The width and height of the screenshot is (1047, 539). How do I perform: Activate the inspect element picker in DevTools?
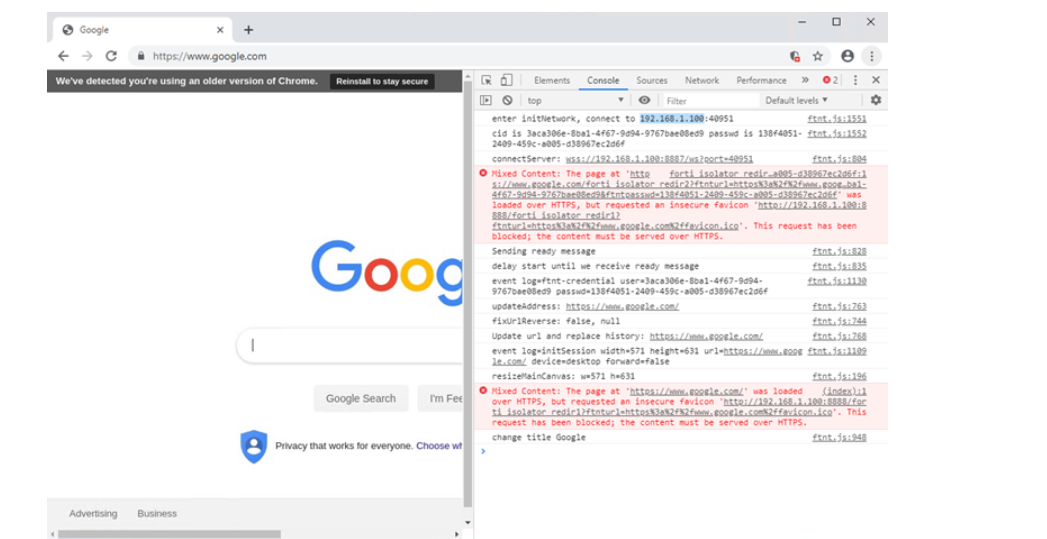coord(487,80)
